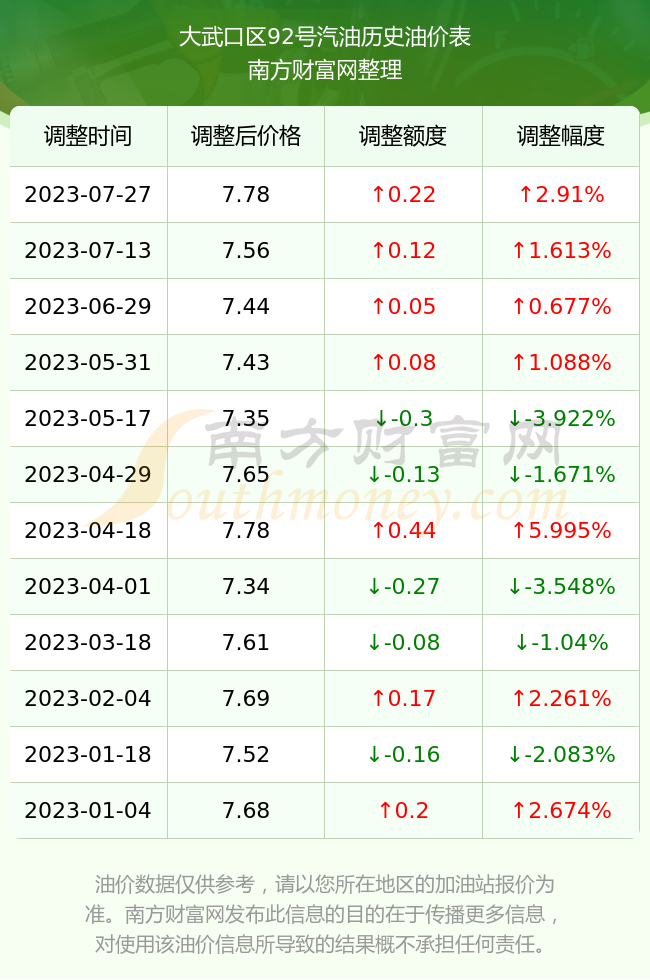Click the 调整额度 column header

pyautogui.click(x=403, y=136)
